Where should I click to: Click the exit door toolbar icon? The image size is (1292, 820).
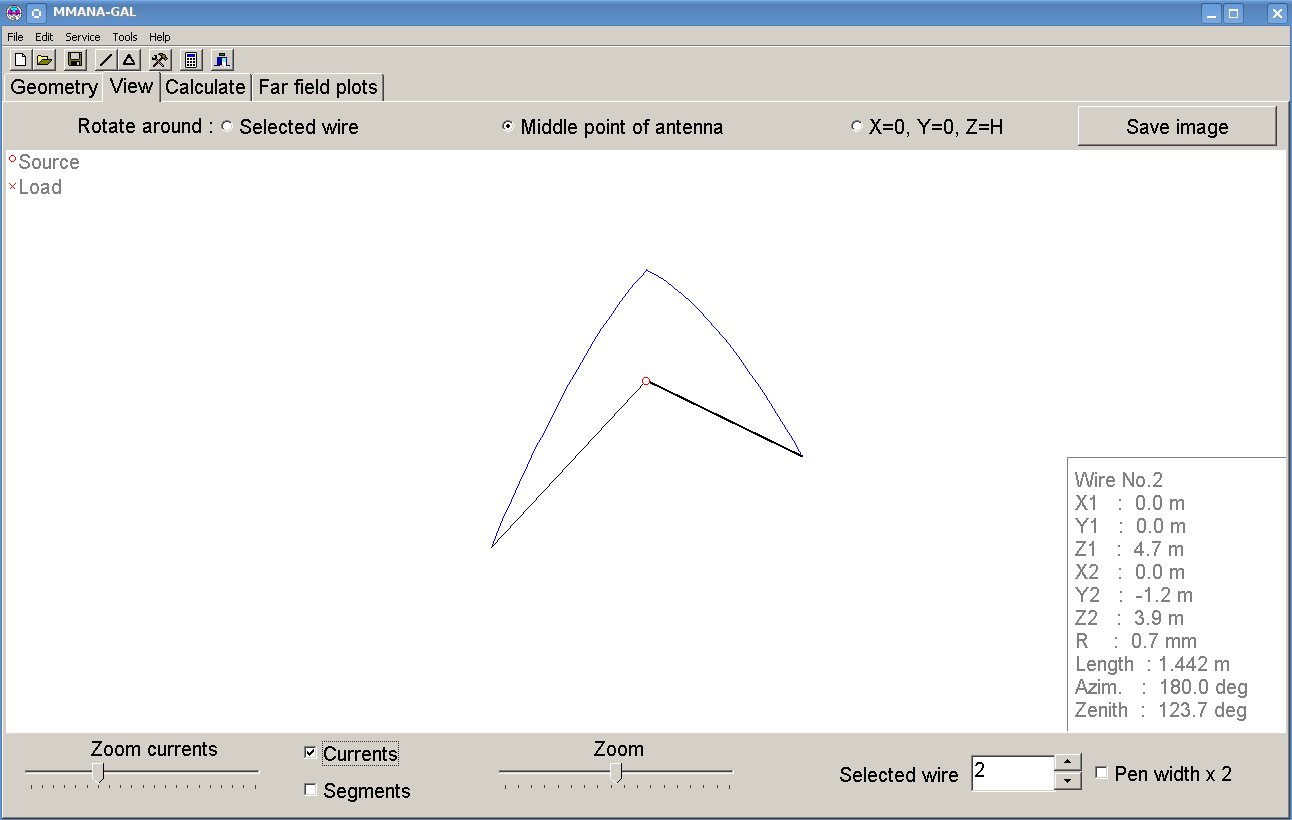[x=221, y=60]
